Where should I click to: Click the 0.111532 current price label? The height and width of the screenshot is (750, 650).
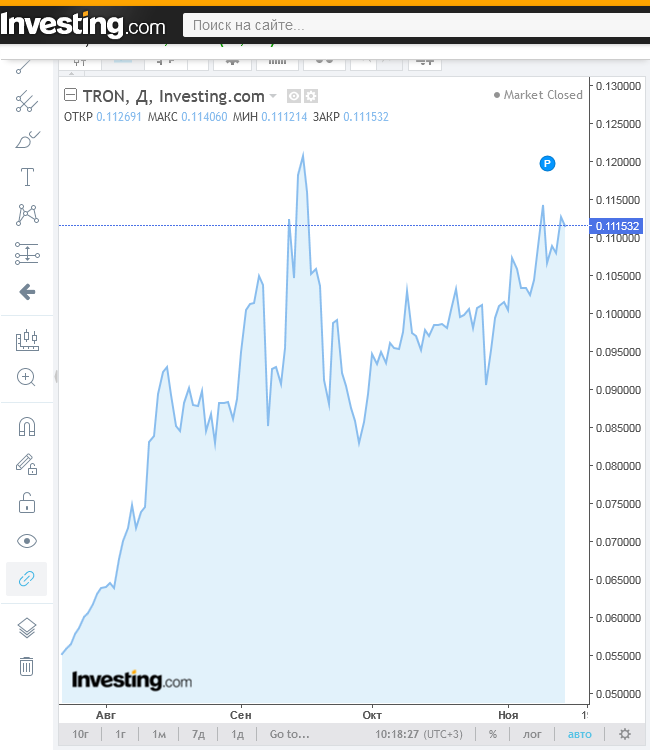tap(616, 226)
